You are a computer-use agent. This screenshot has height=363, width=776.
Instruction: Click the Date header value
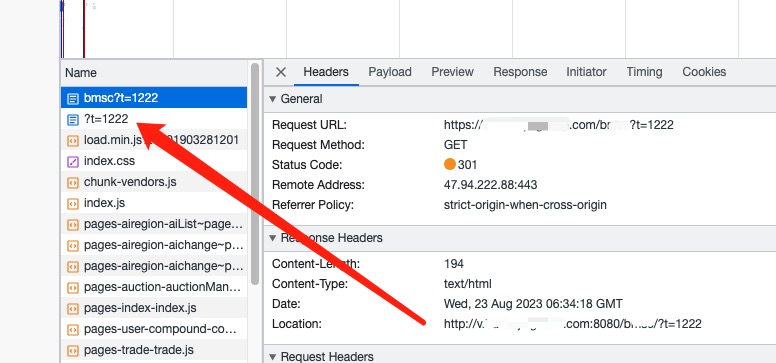[533, 304]
